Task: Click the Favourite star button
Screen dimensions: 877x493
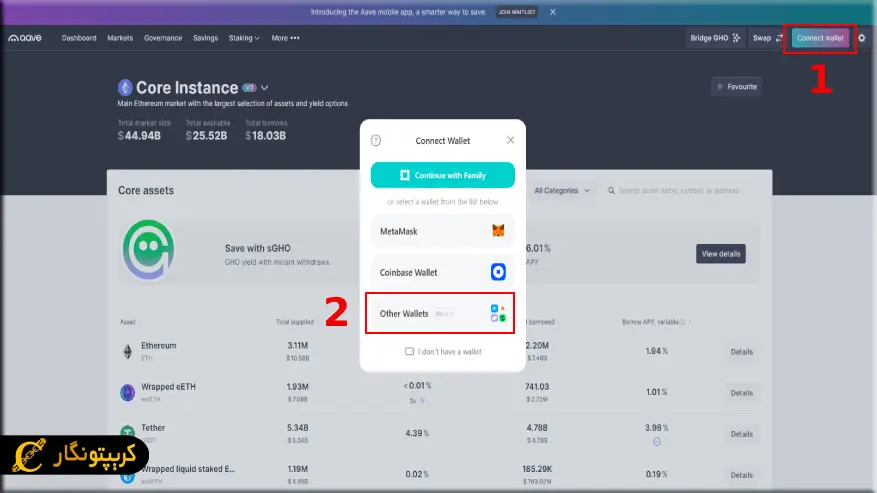Action: coord(735,87)
